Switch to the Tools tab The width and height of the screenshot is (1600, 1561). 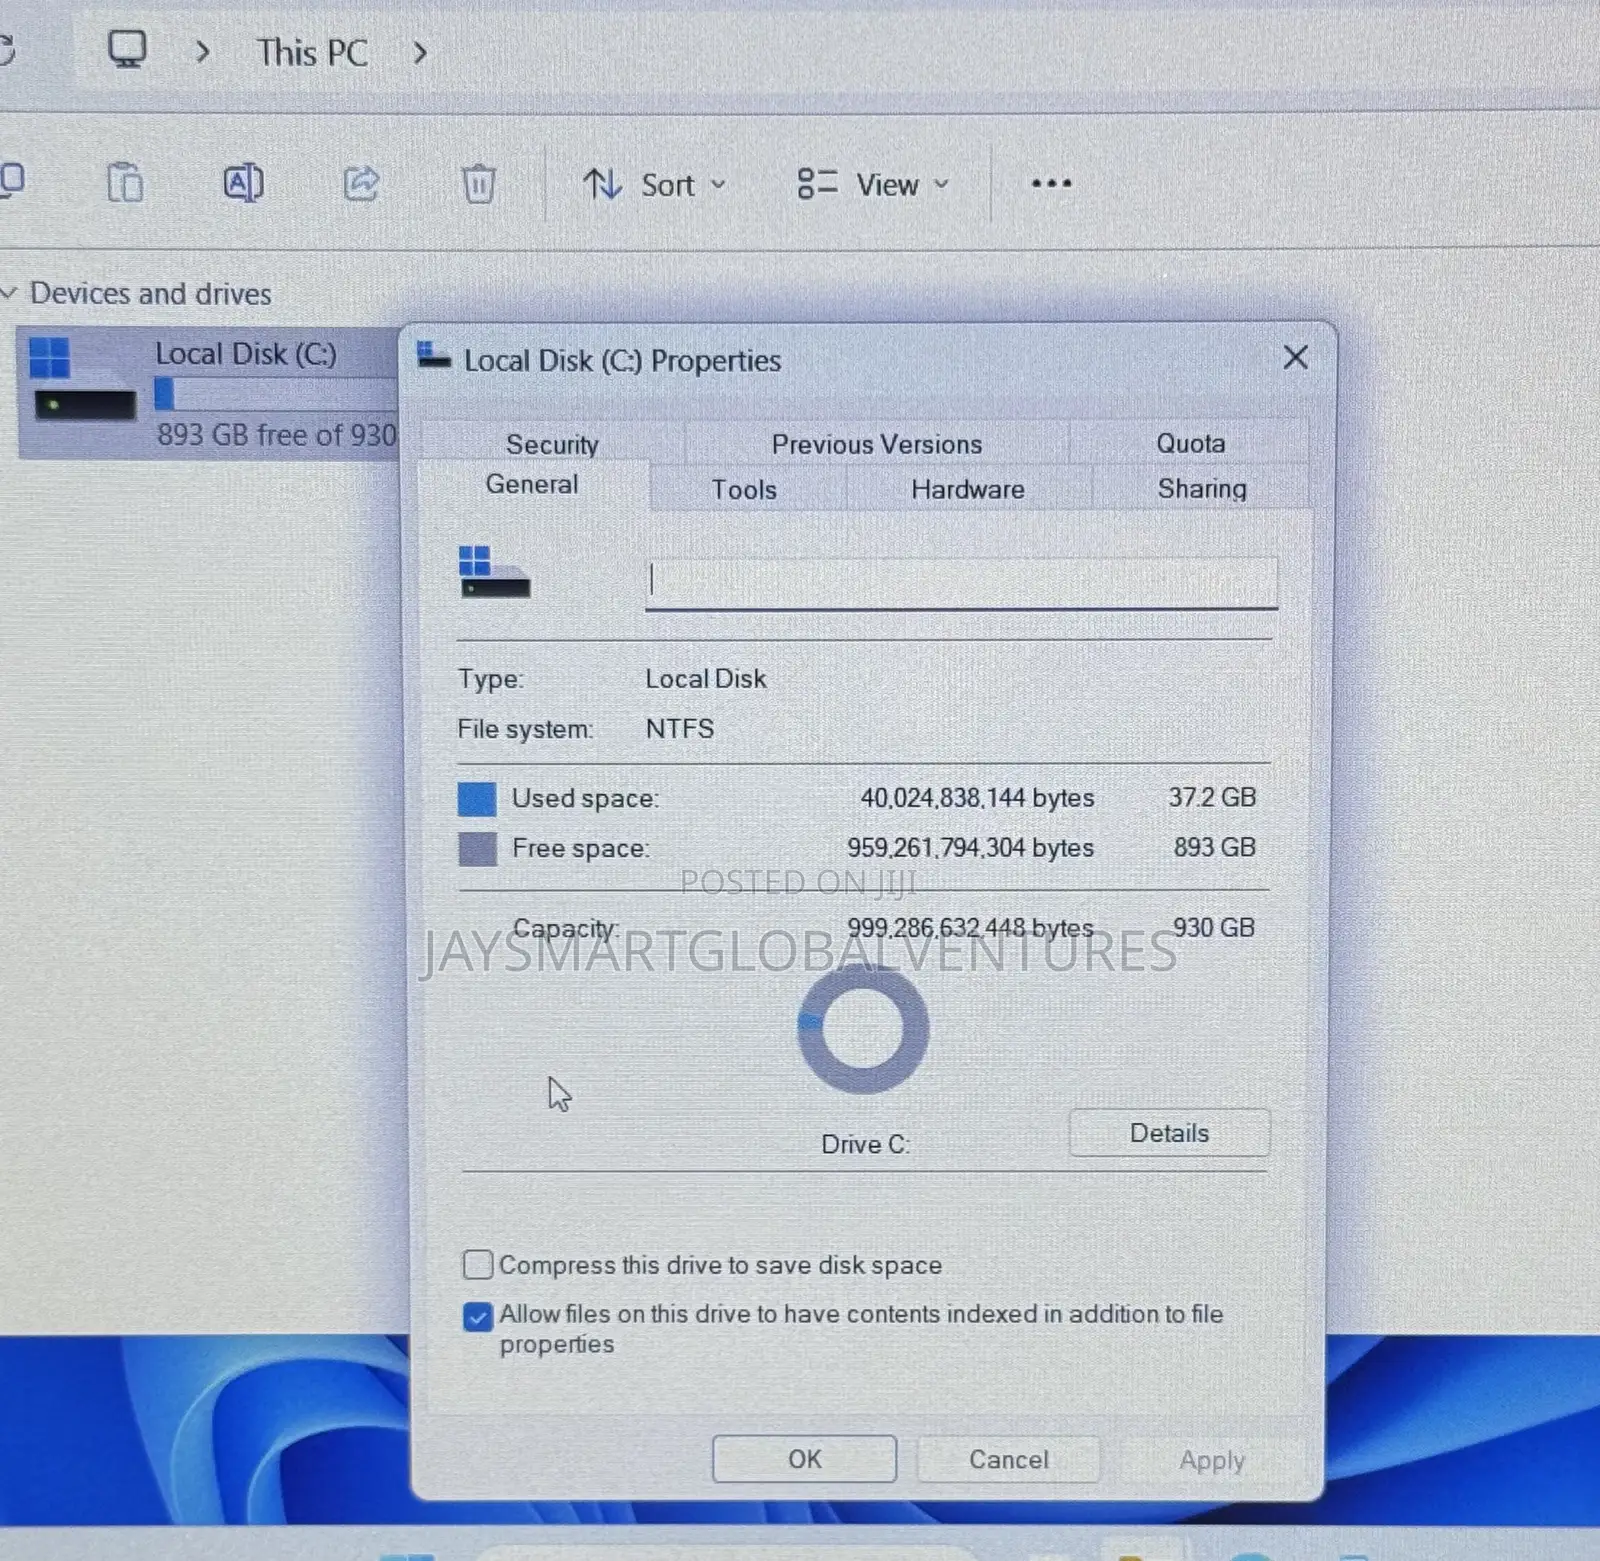(744, 489)
